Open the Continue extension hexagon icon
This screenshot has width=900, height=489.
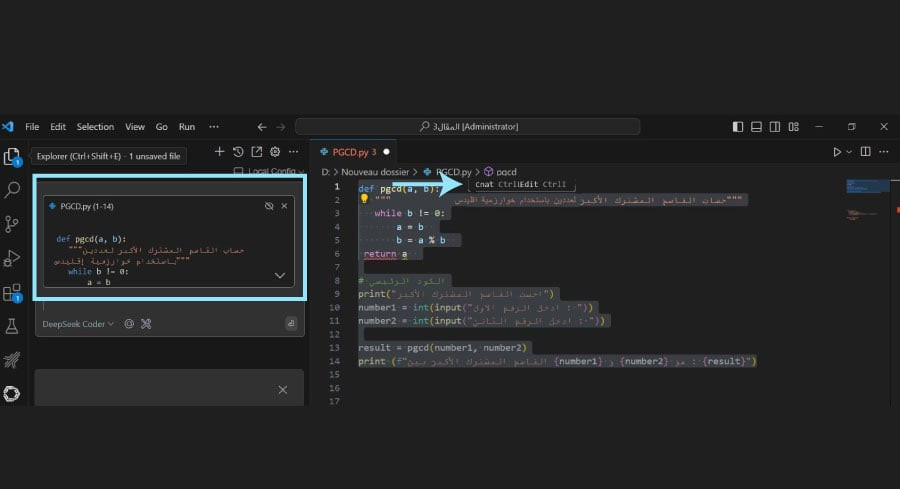[12, 394]
